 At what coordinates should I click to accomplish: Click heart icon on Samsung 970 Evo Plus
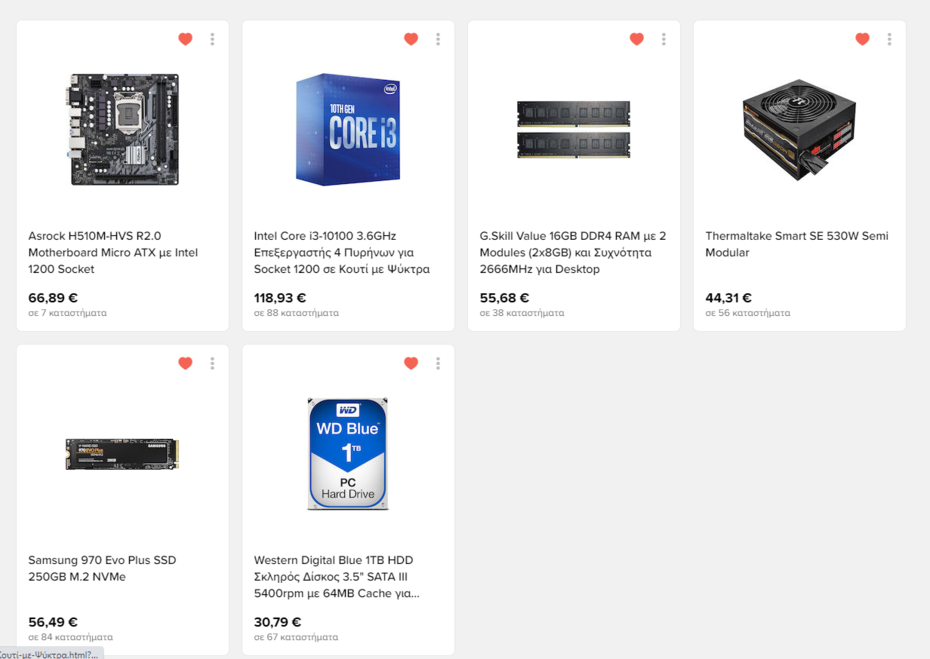tap(185, 363)
